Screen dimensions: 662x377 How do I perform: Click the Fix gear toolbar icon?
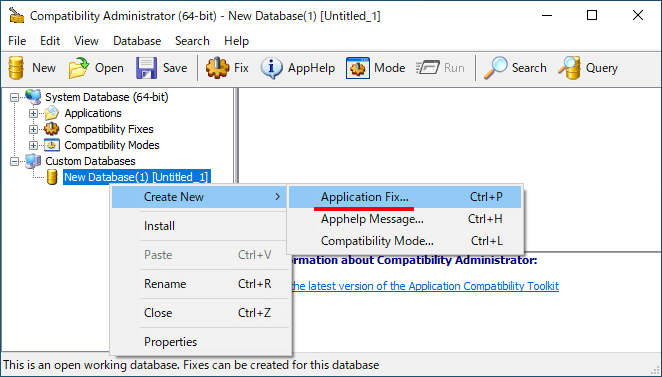point(217,68)
